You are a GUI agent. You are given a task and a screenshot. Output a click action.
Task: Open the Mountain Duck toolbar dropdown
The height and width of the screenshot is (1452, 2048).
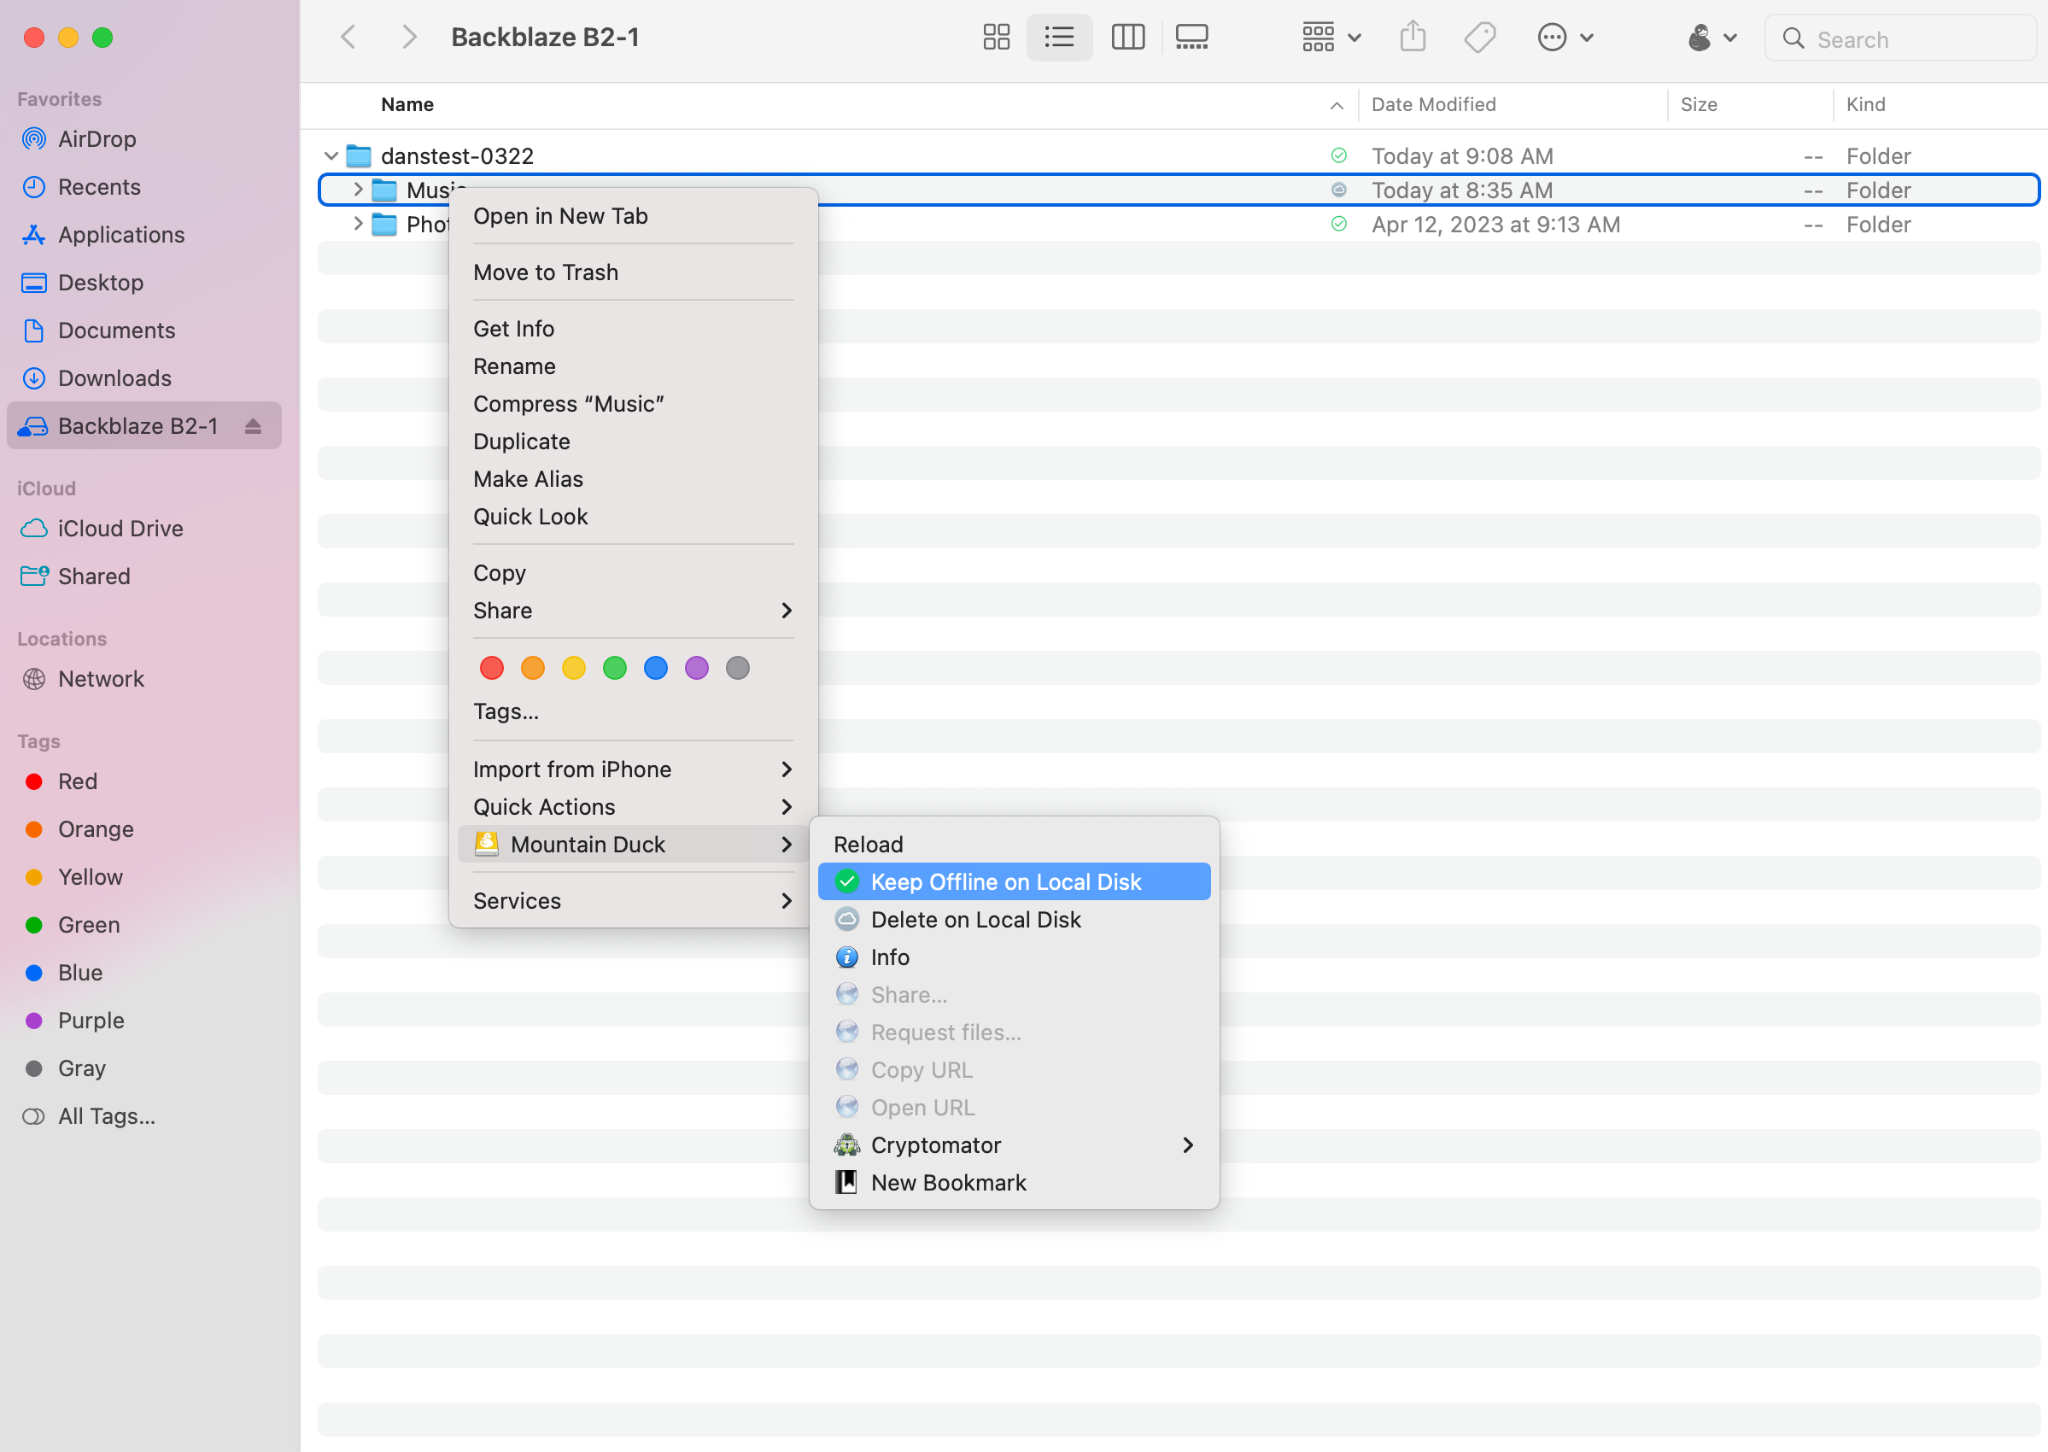(x=1712, y=38)
